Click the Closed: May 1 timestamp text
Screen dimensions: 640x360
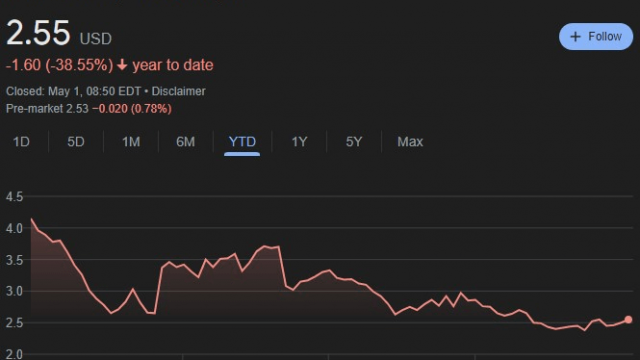pos(73,91)
